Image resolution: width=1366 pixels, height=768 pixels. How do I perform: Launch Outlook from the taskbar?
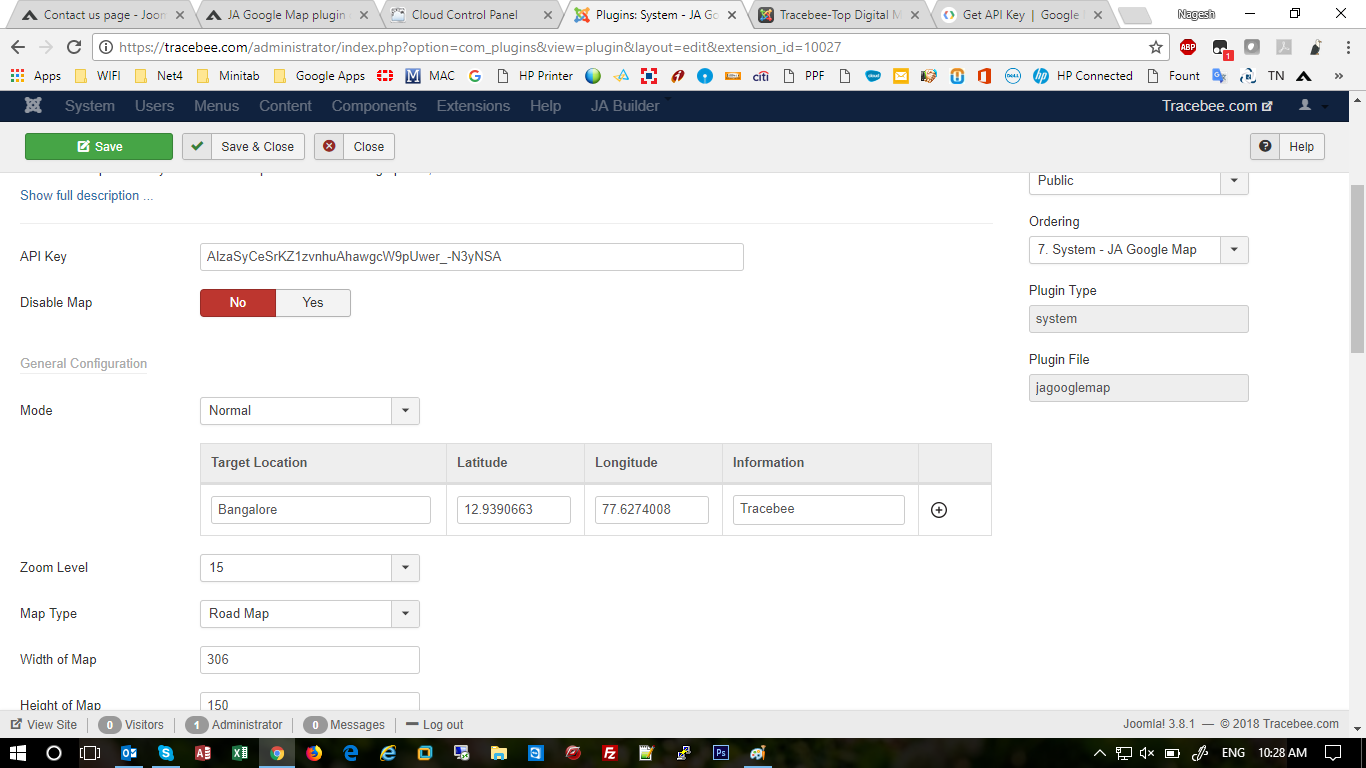[129, 753]
